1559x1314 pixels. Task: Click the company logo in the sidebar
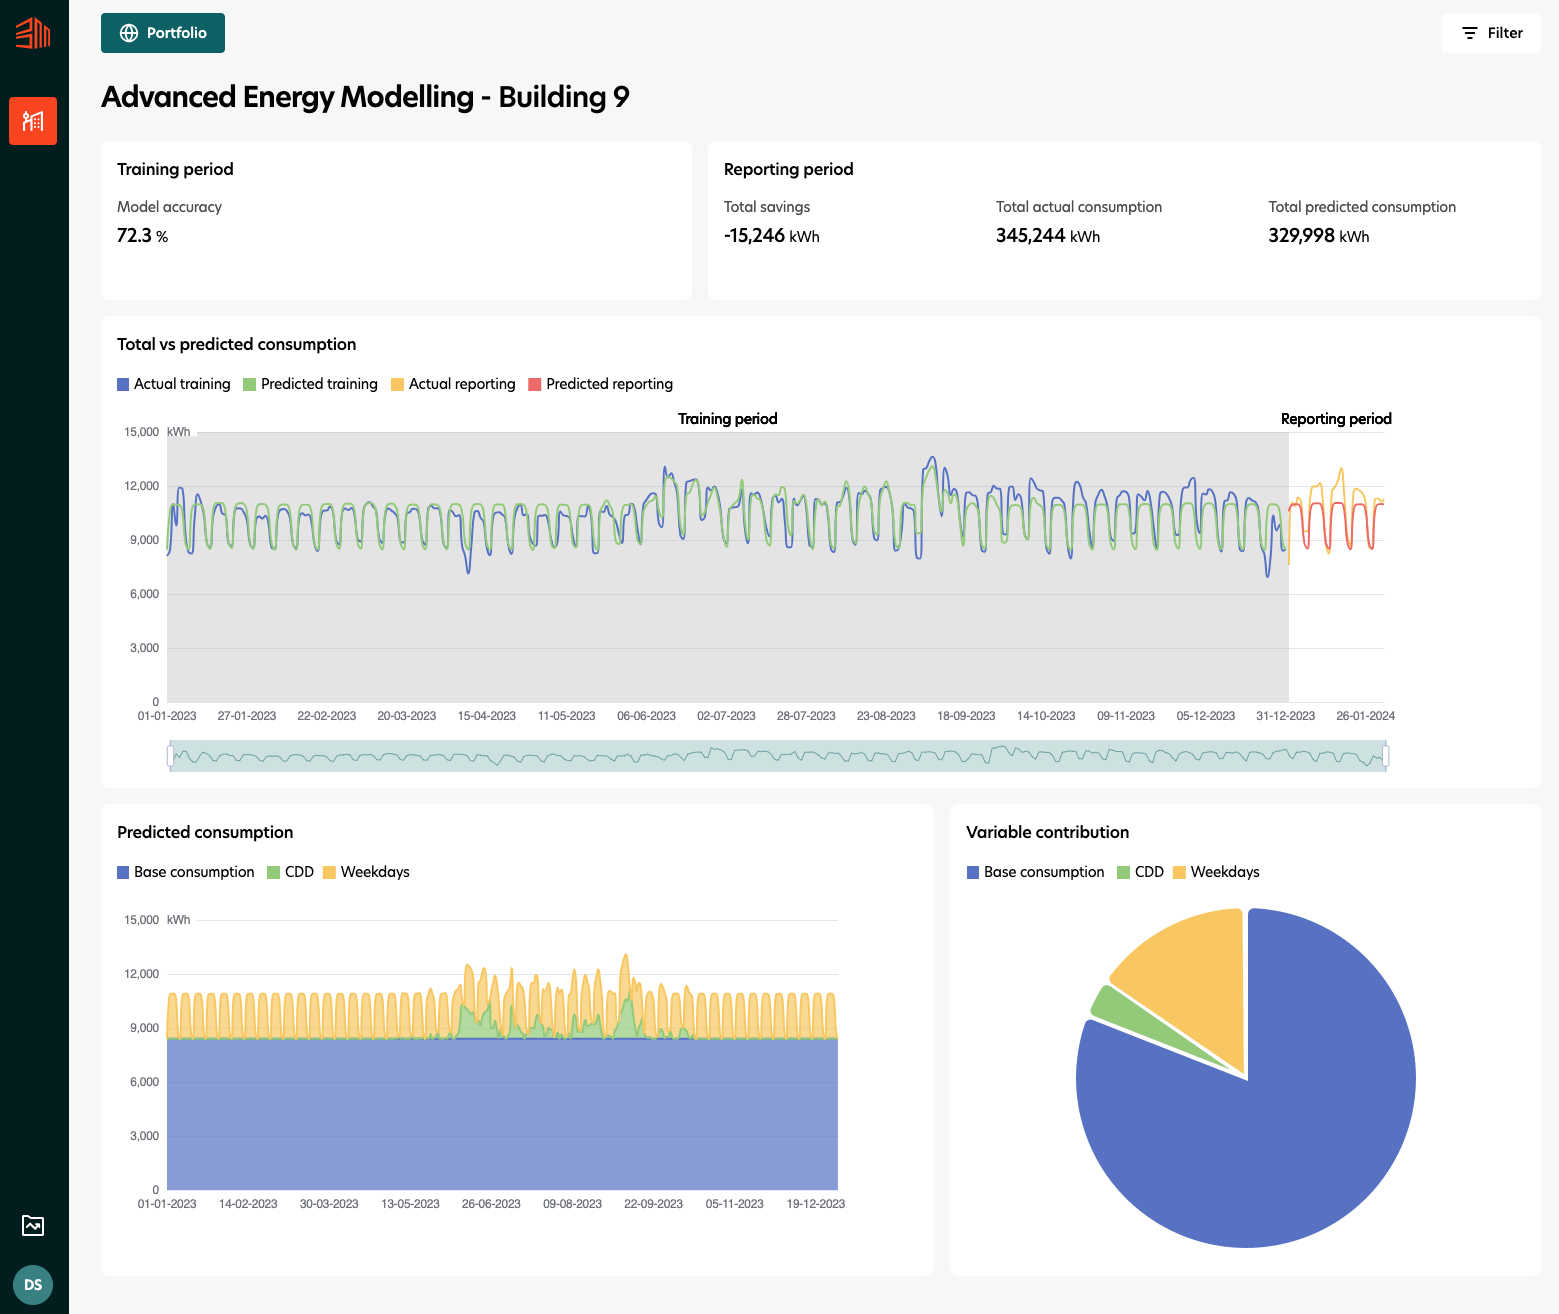33,32
